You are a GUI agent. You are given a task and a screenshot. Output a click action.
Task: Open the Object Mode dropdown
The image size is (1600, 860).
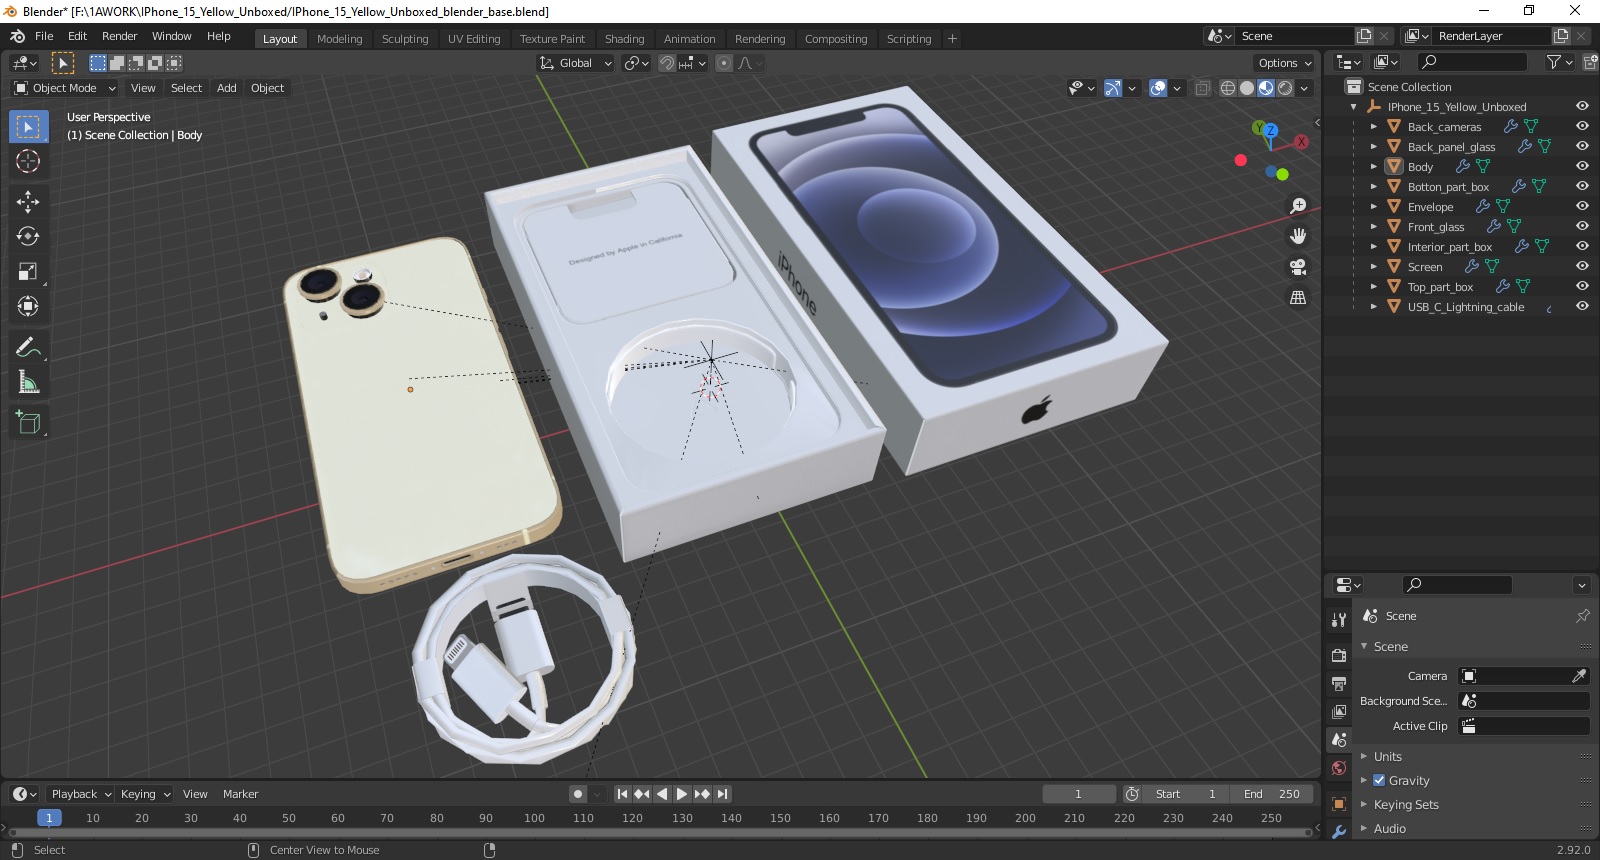(65, 88)
